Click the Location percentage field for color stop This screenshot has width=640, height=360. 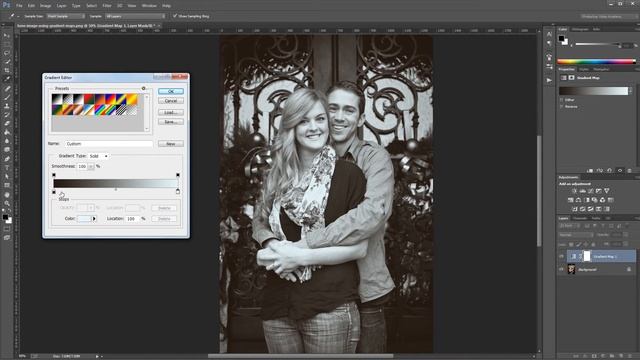[132, 219]
